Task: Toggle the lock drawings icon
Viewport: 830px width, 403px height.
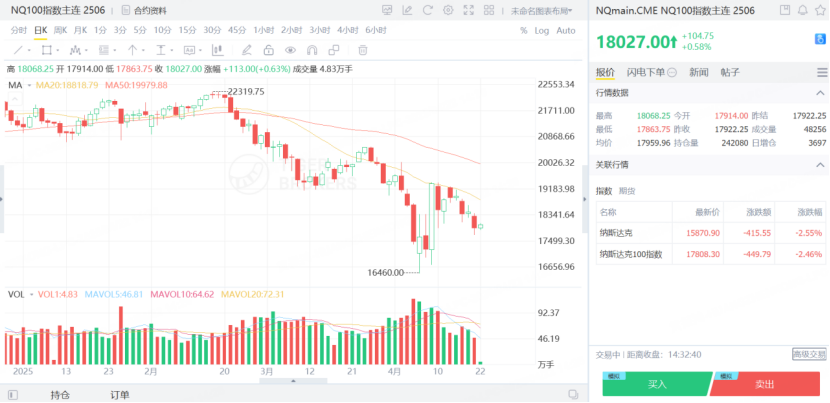Action: tap(268, 50)
